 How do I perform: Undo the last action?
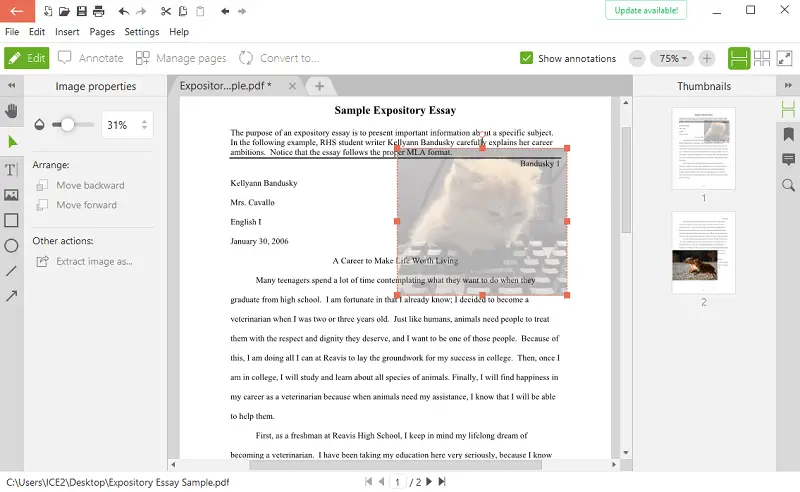(x=123, y=11)
